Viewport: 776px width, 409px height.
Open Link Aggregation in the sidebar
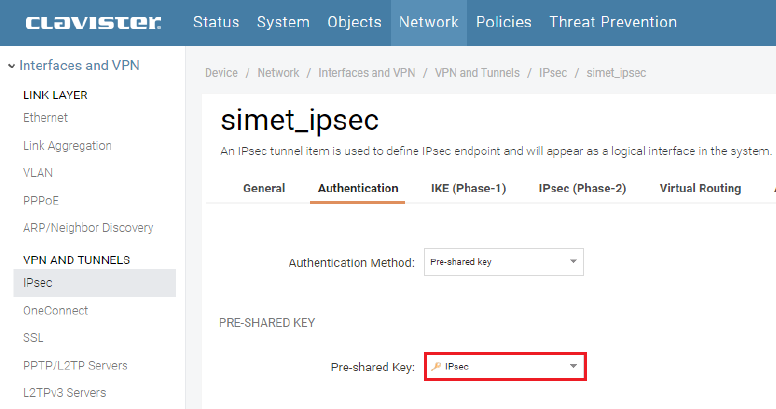click(67, 146)
